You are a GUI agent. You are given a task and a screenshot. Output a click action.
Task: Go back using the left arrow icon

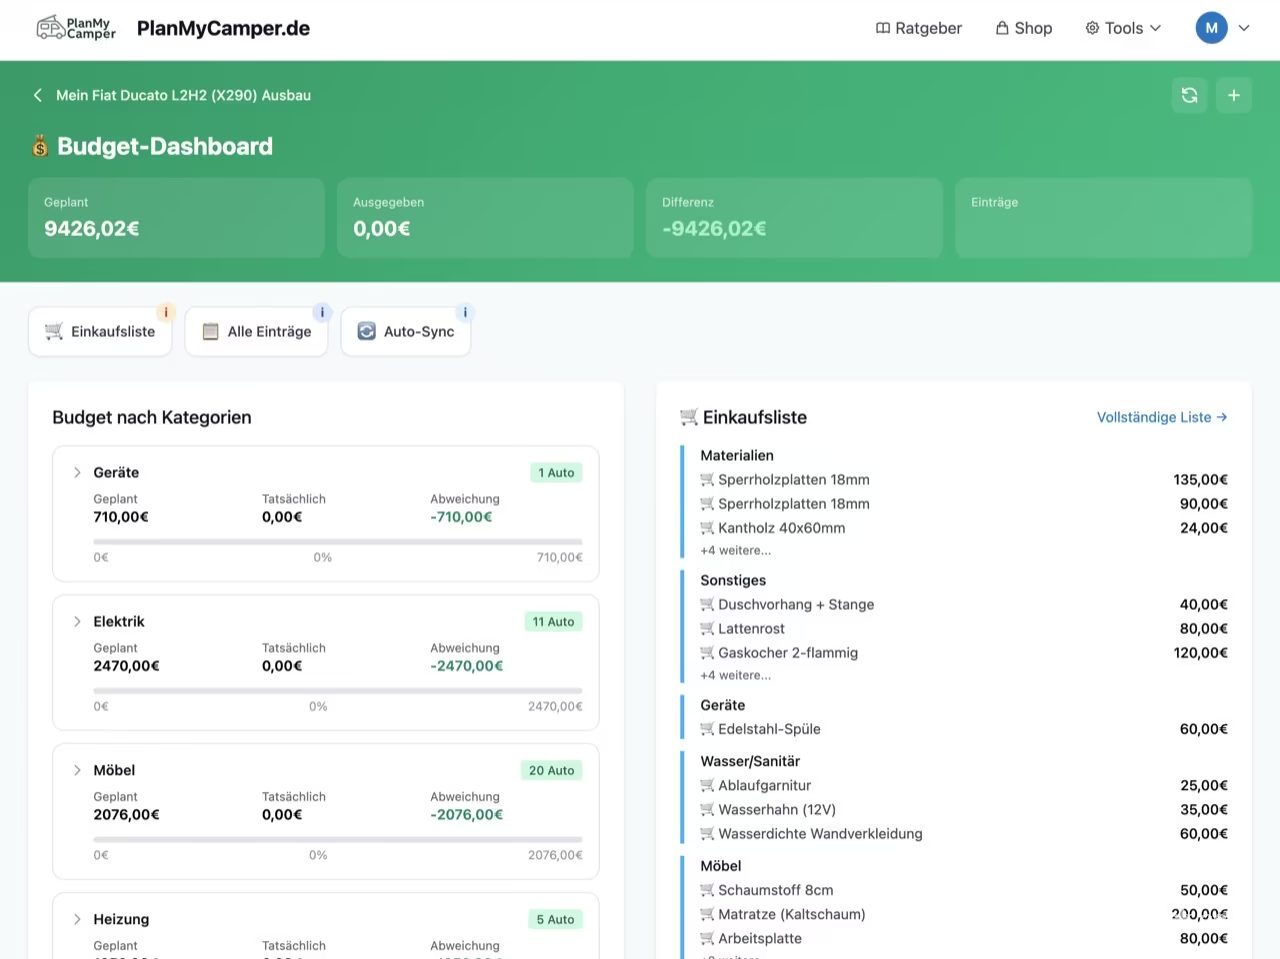click(38, 95)
